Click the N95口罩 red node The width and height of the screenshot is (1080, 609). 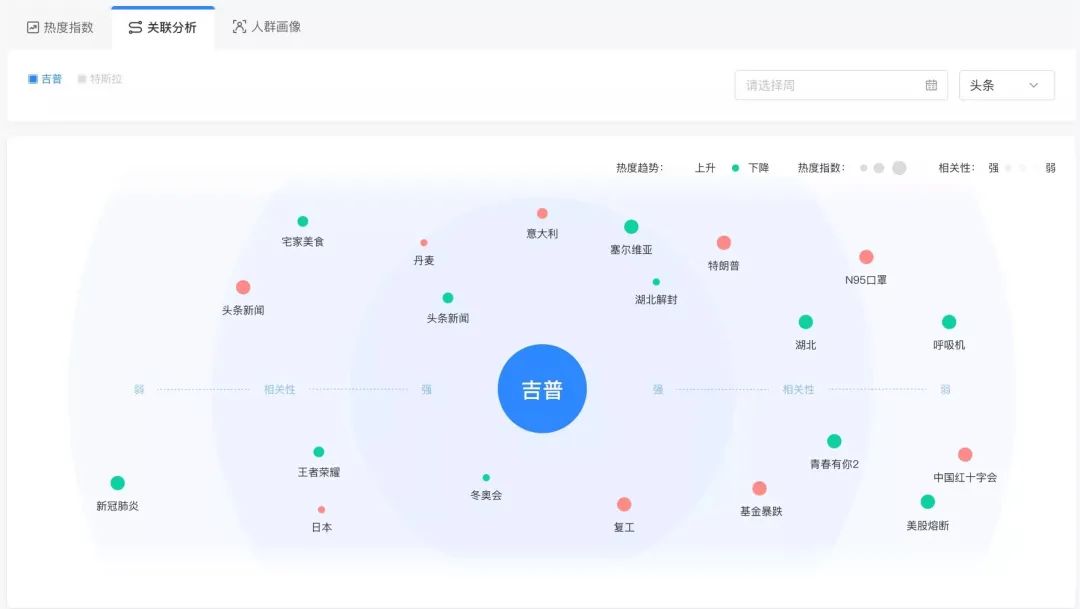(866, 257)
